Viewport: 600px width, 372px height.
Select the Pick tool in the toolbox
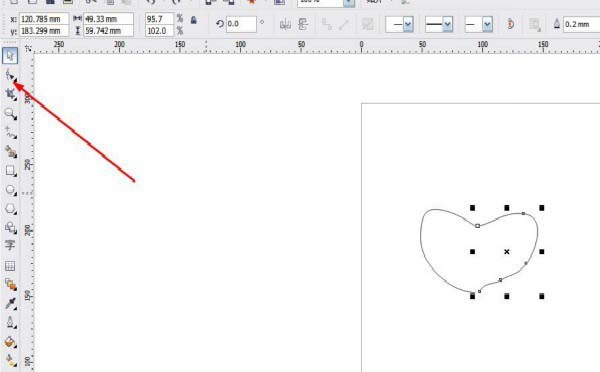click(10, 56)
